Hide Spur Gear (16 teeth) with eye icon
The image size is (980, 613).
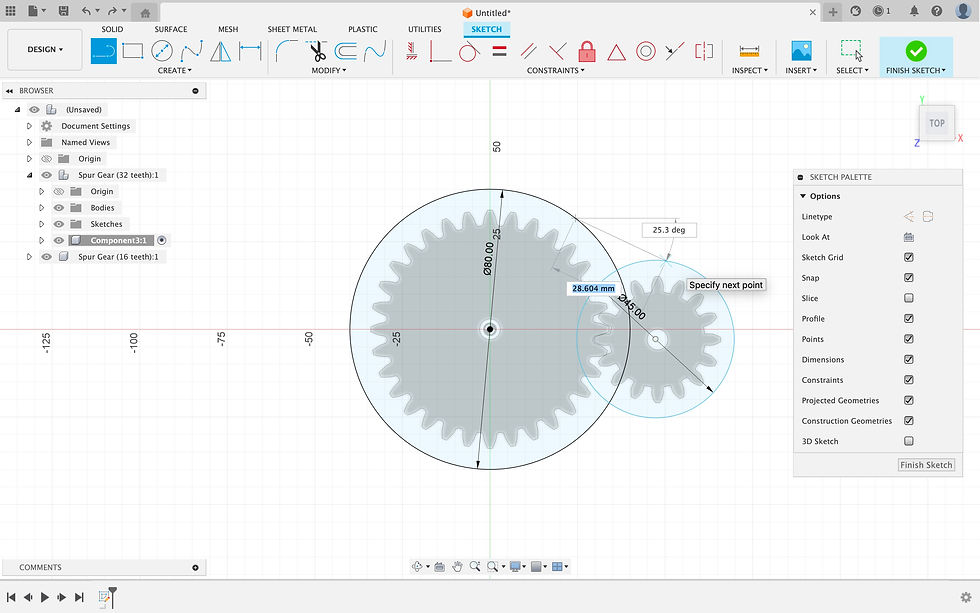[46, 257]
